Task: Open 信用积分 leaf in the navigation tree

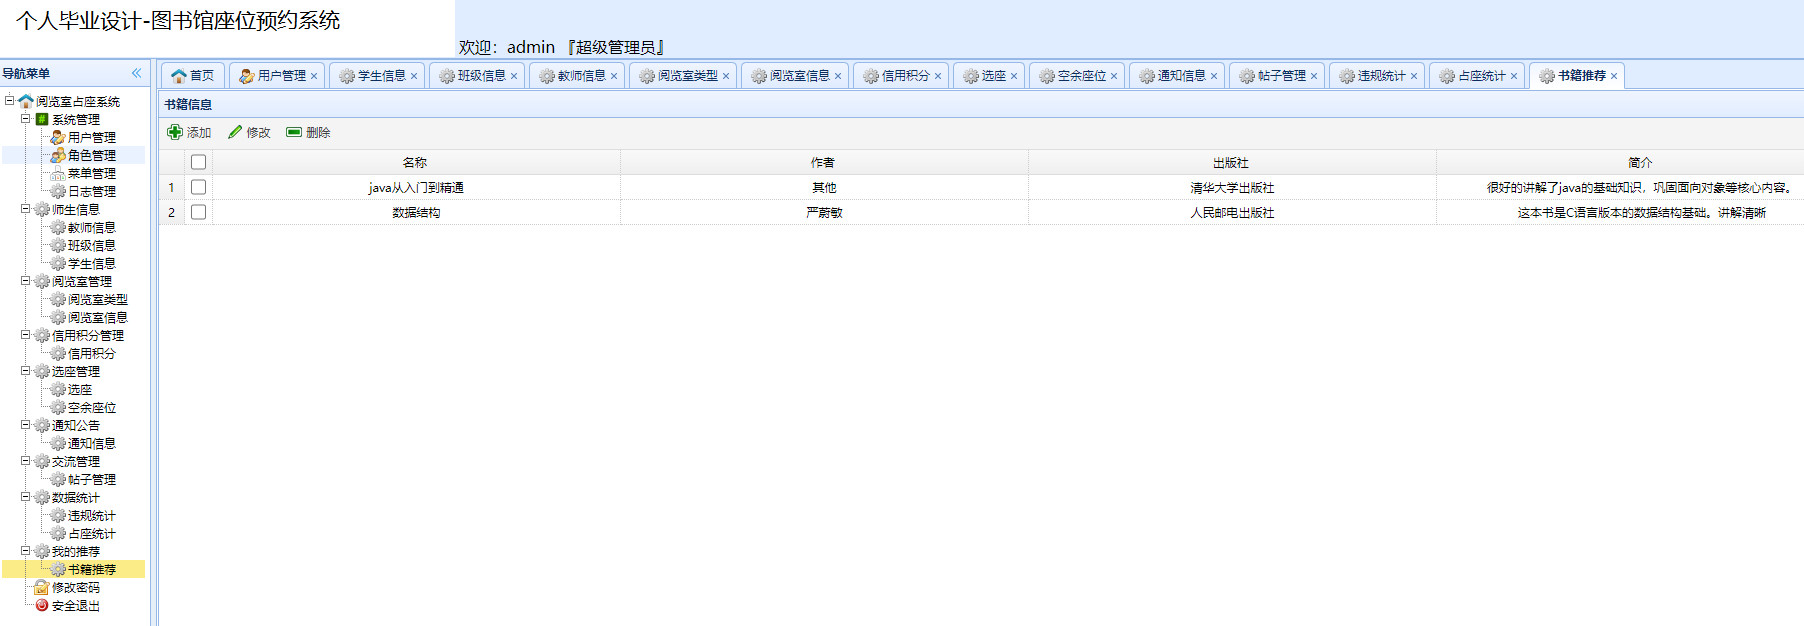Action: pyautogui.click(x=92, y=353)
